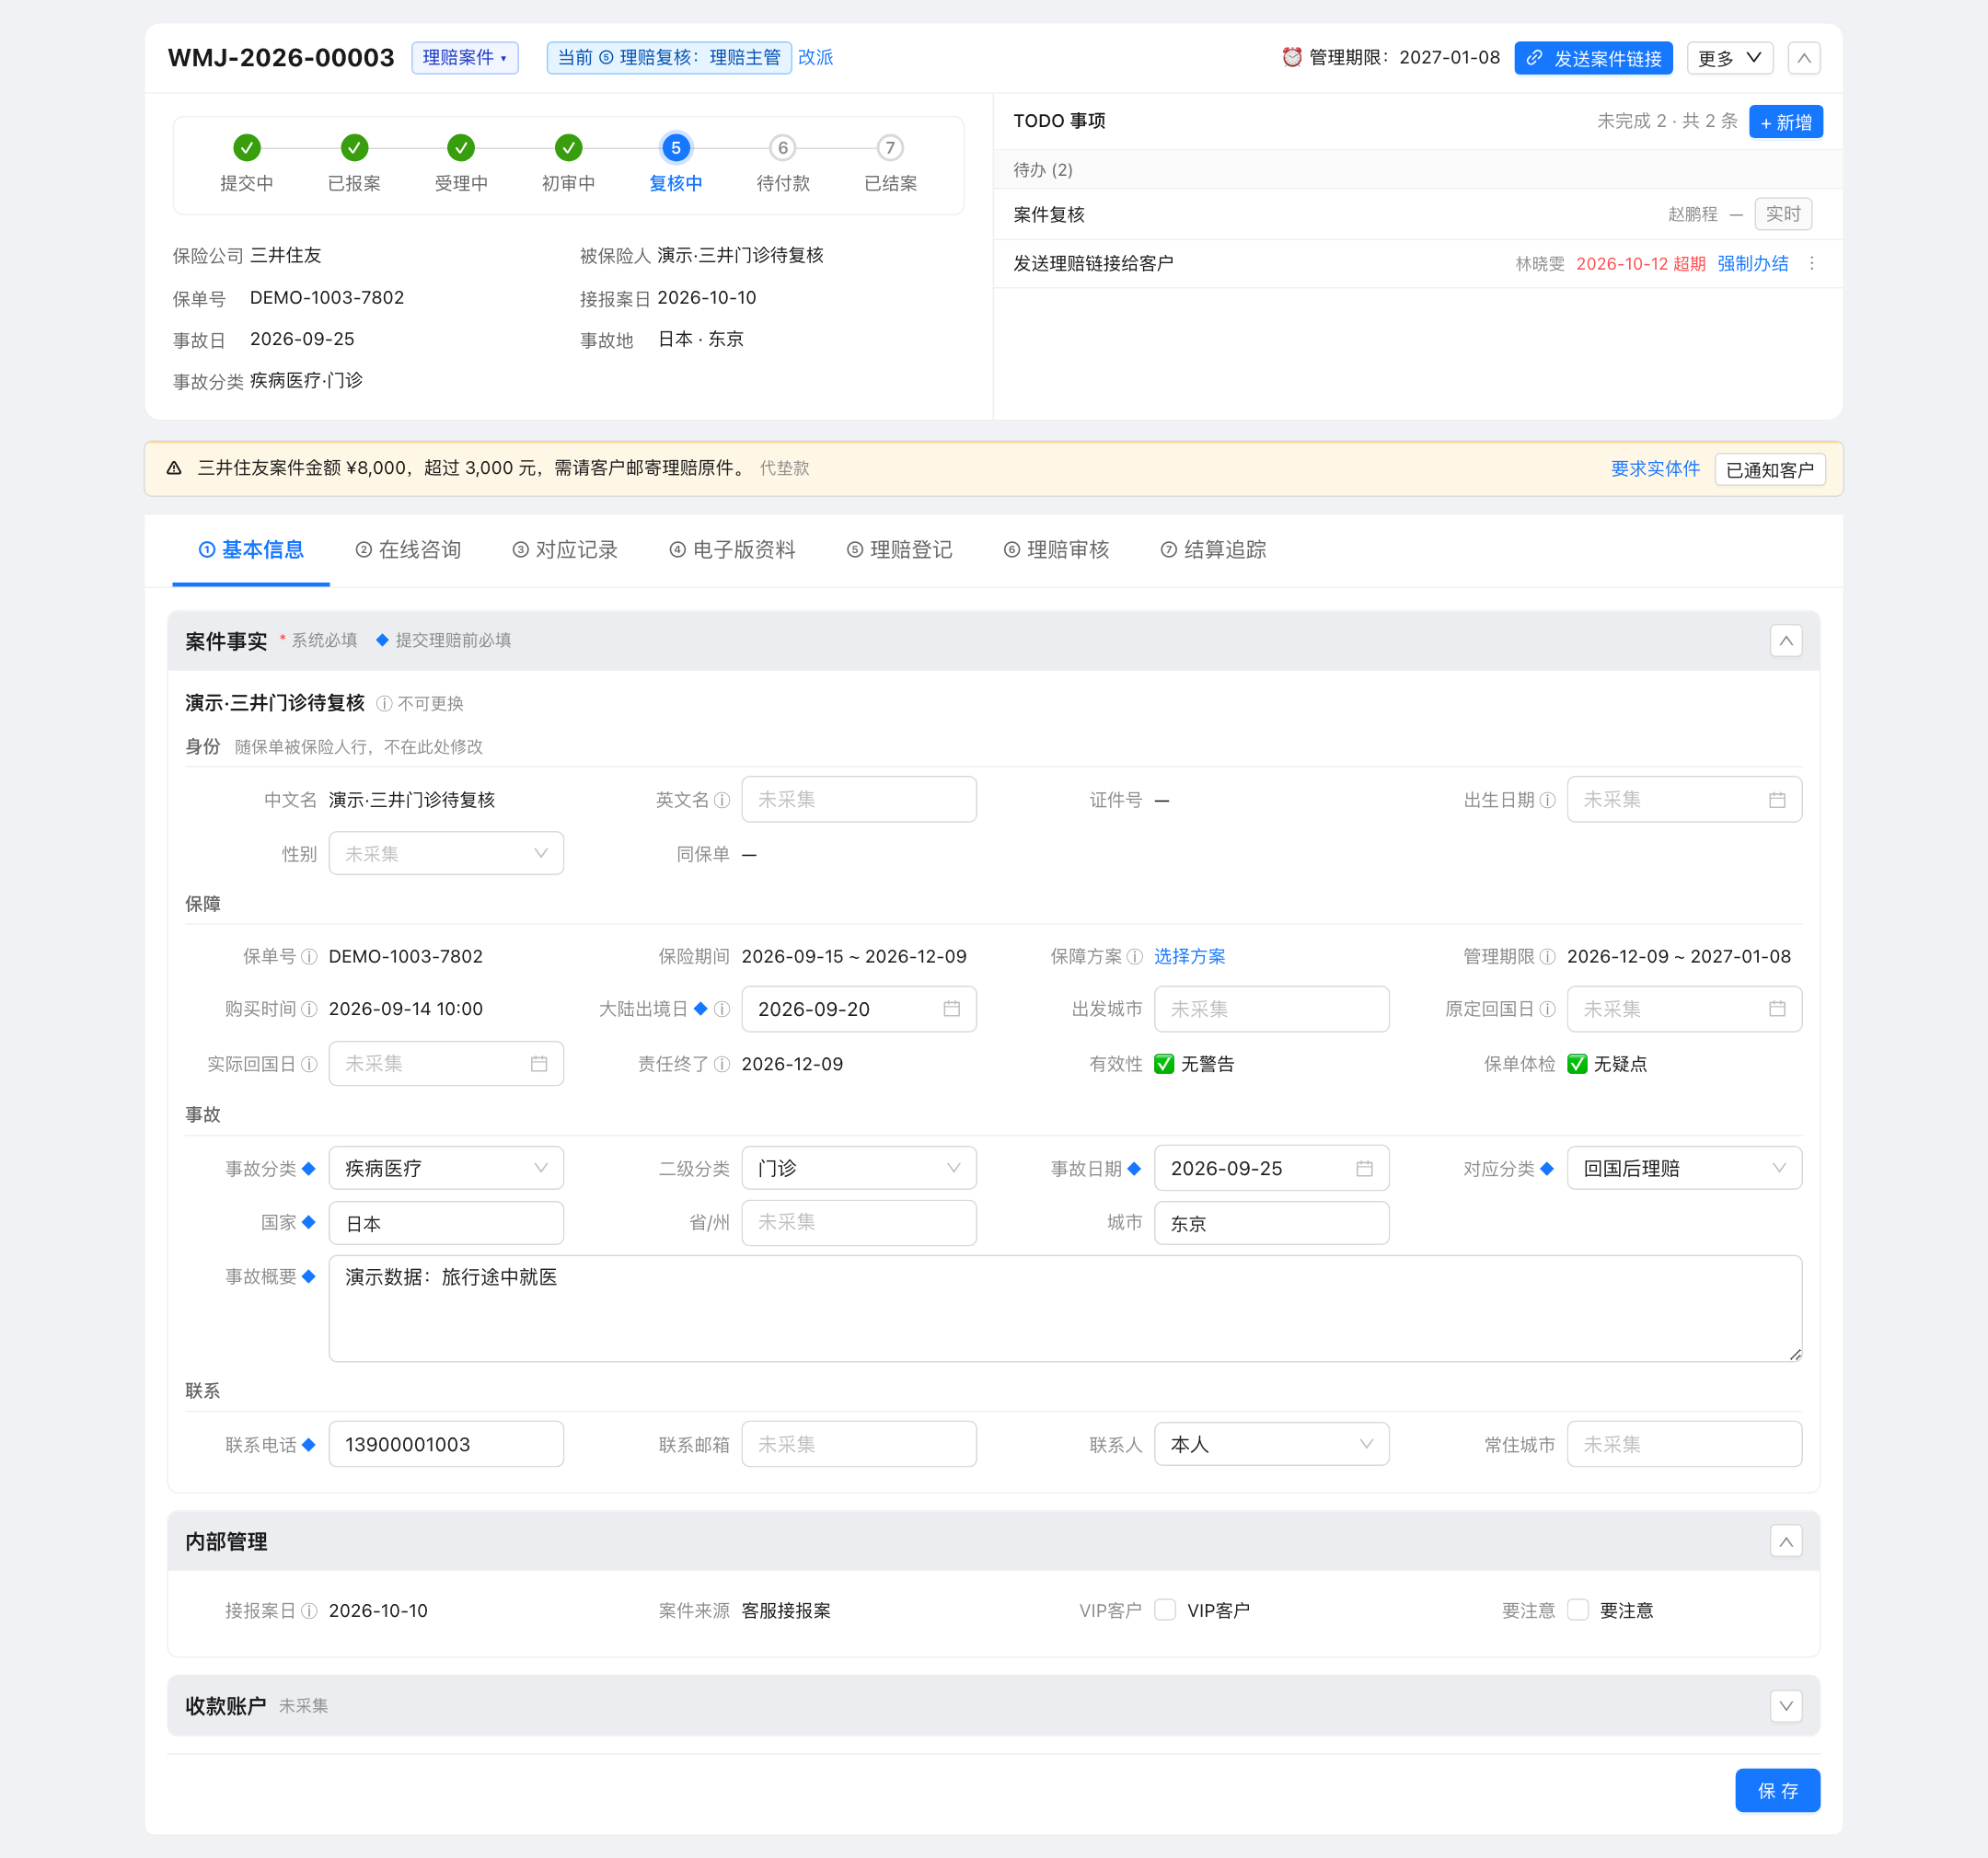The width and height of the screenshot is (1988, 1858).
Task: Open the 对应分类 回国后理赔 dropdown
Action: pos(1684,1168)
